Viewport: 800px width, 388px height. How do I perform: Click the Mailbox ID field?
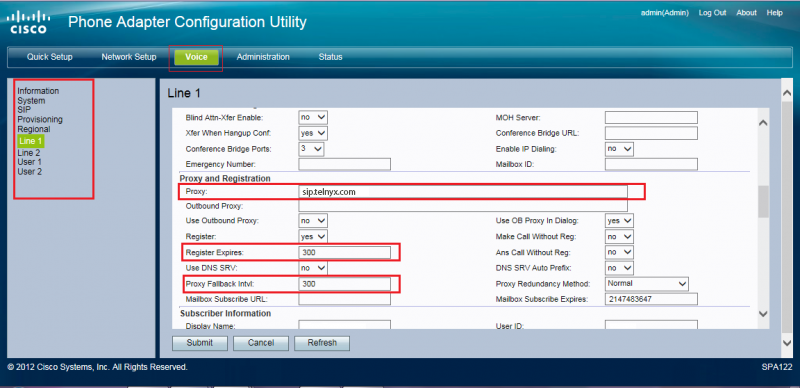click(x=651, y=164)
